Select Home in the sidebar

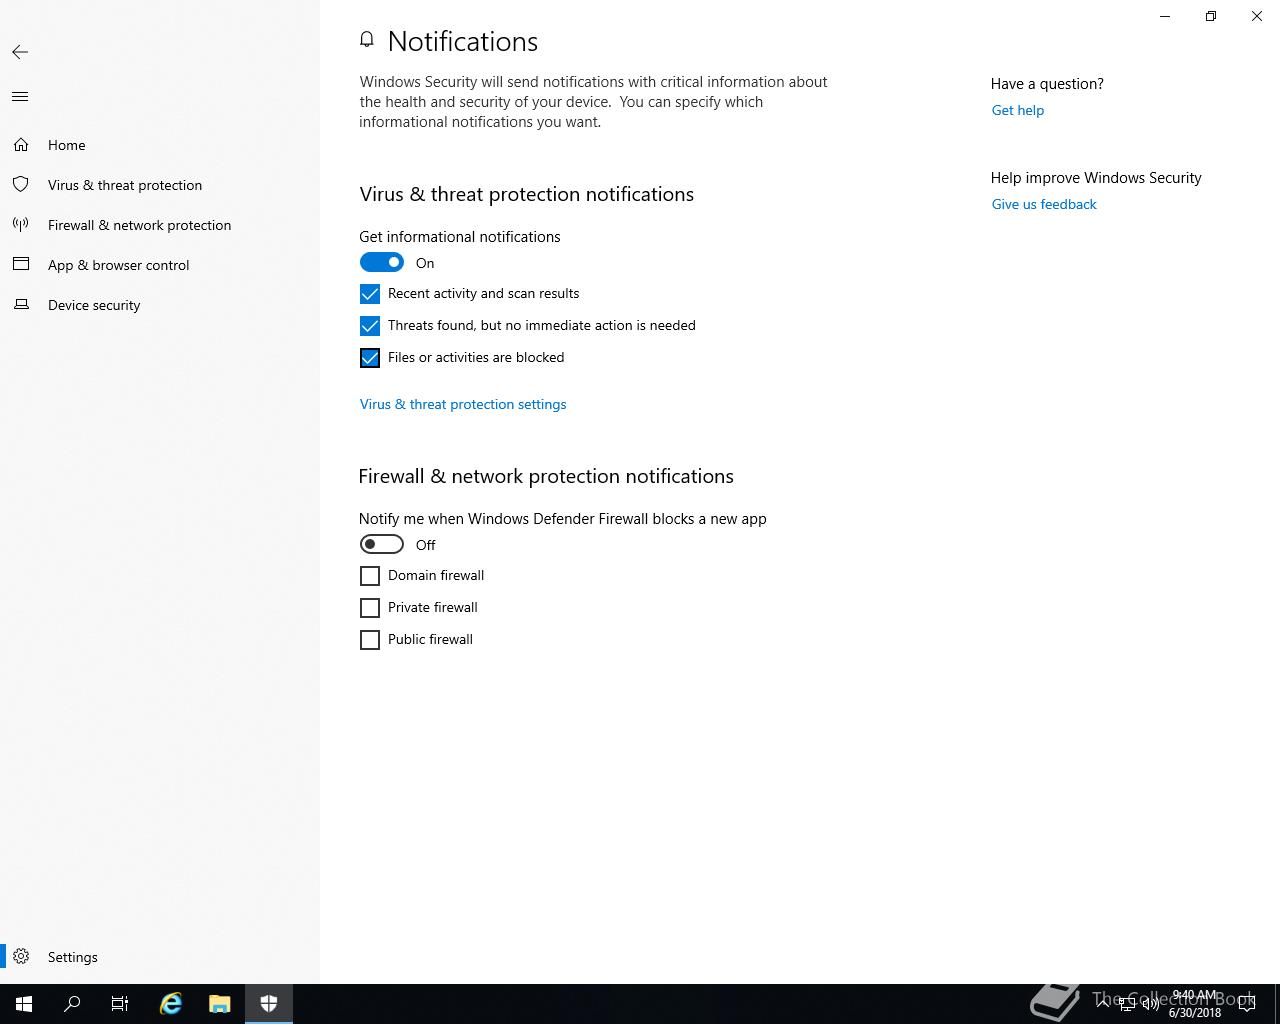(x=160, y=145)
